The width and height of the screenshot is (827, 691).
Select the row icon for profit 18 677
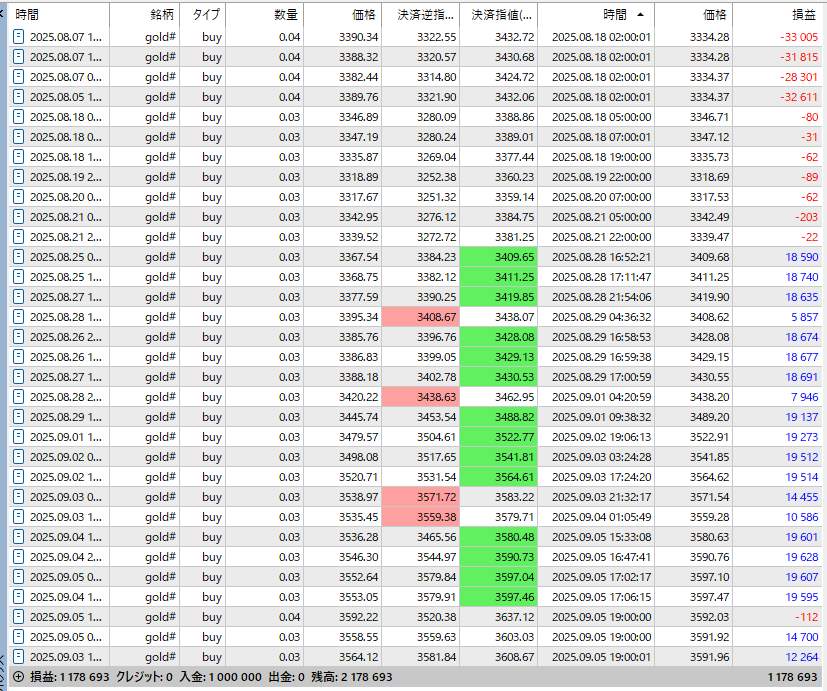click(x=18, y=357)
